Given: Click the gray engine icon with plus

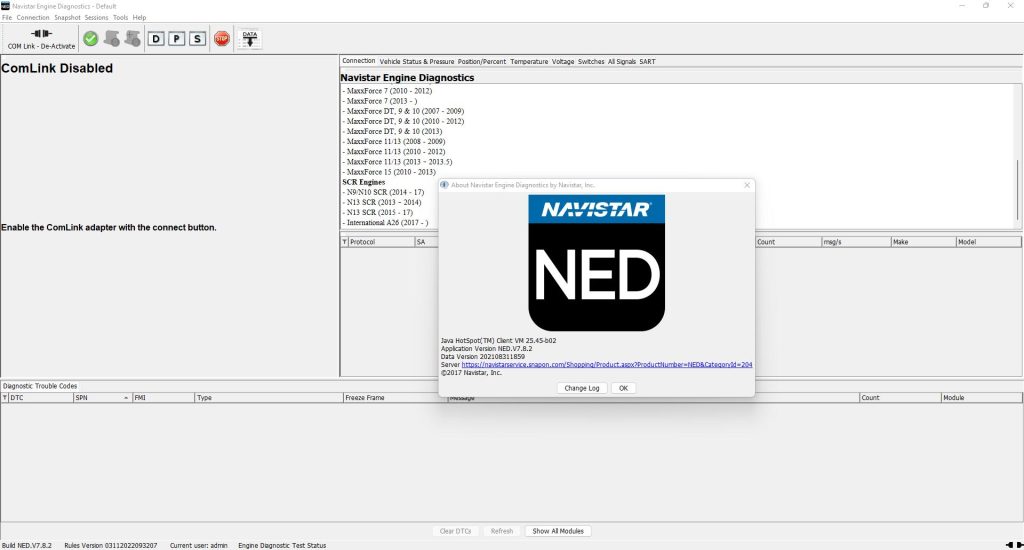Looking at the screenshot, I should 133,39.
